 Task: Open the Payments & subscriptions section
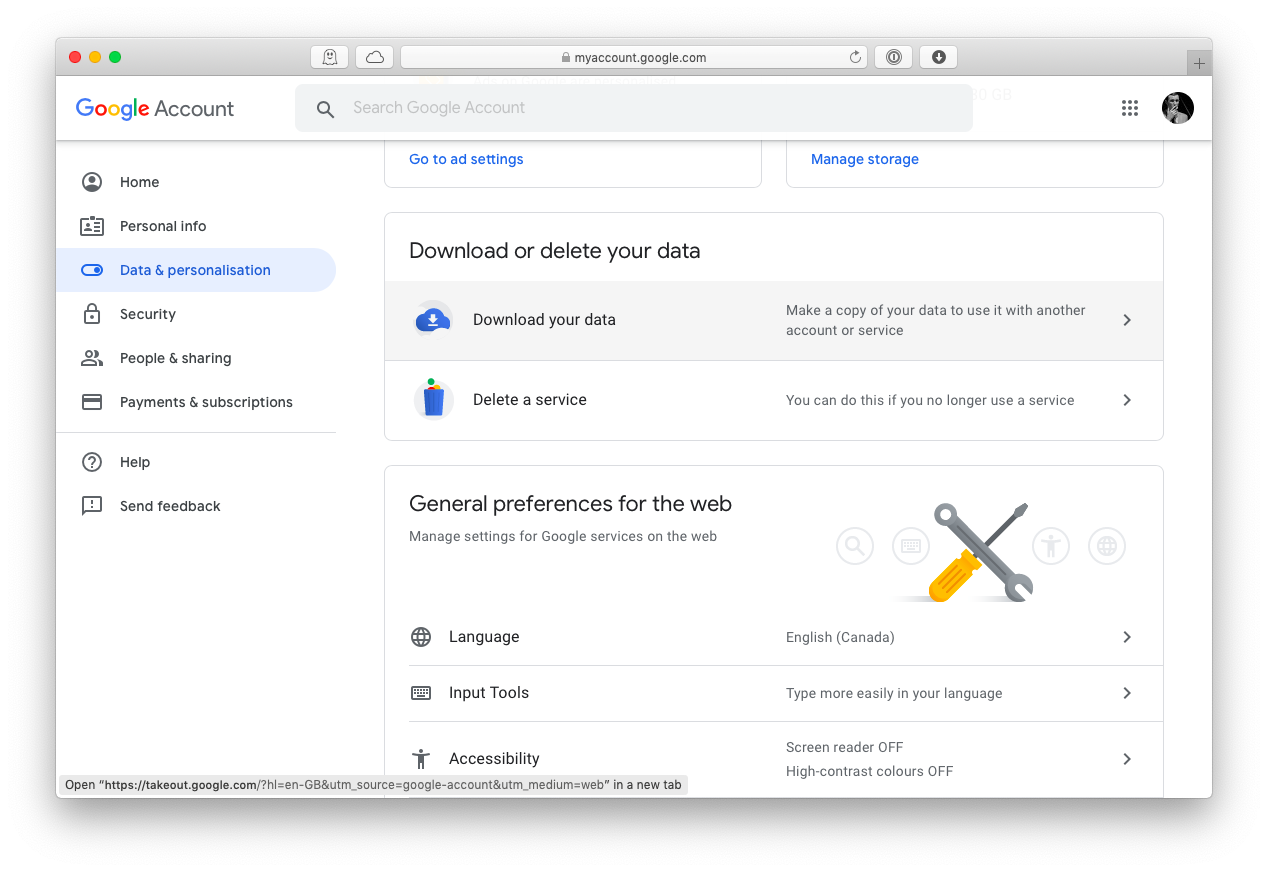tap(205, 402)
